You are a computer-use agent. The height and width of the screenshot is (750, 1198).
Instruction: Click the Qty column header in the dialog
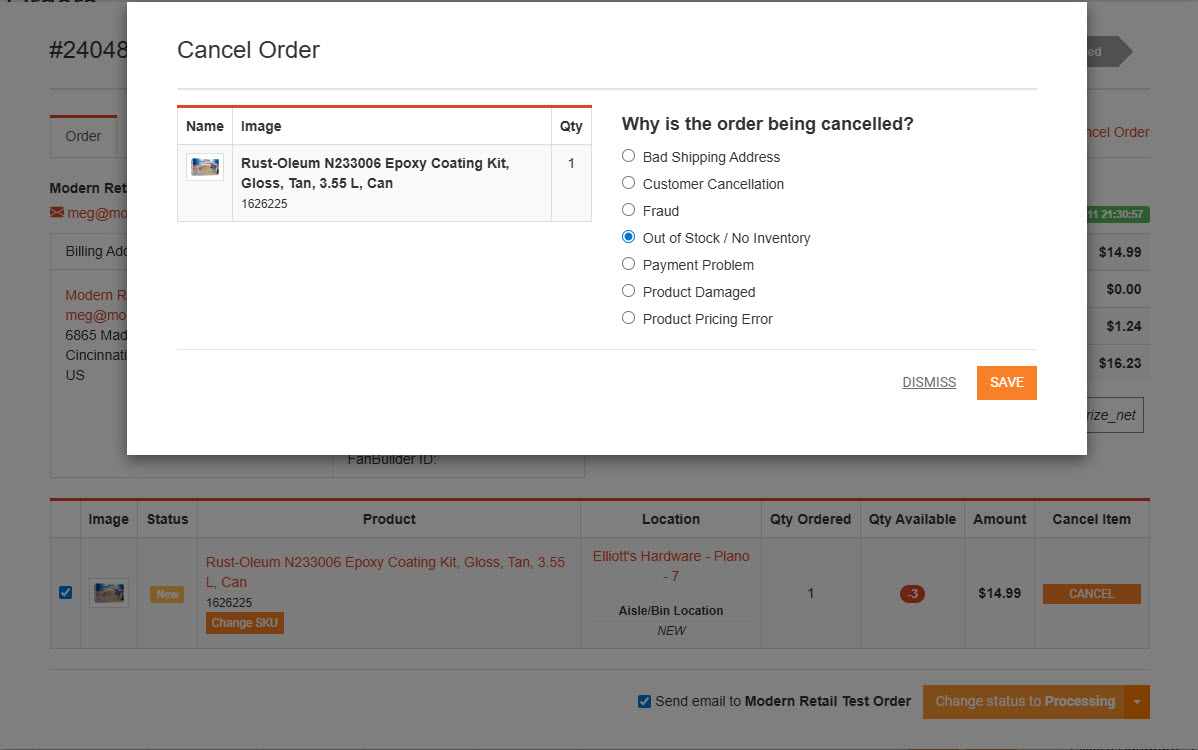[571, 126]
